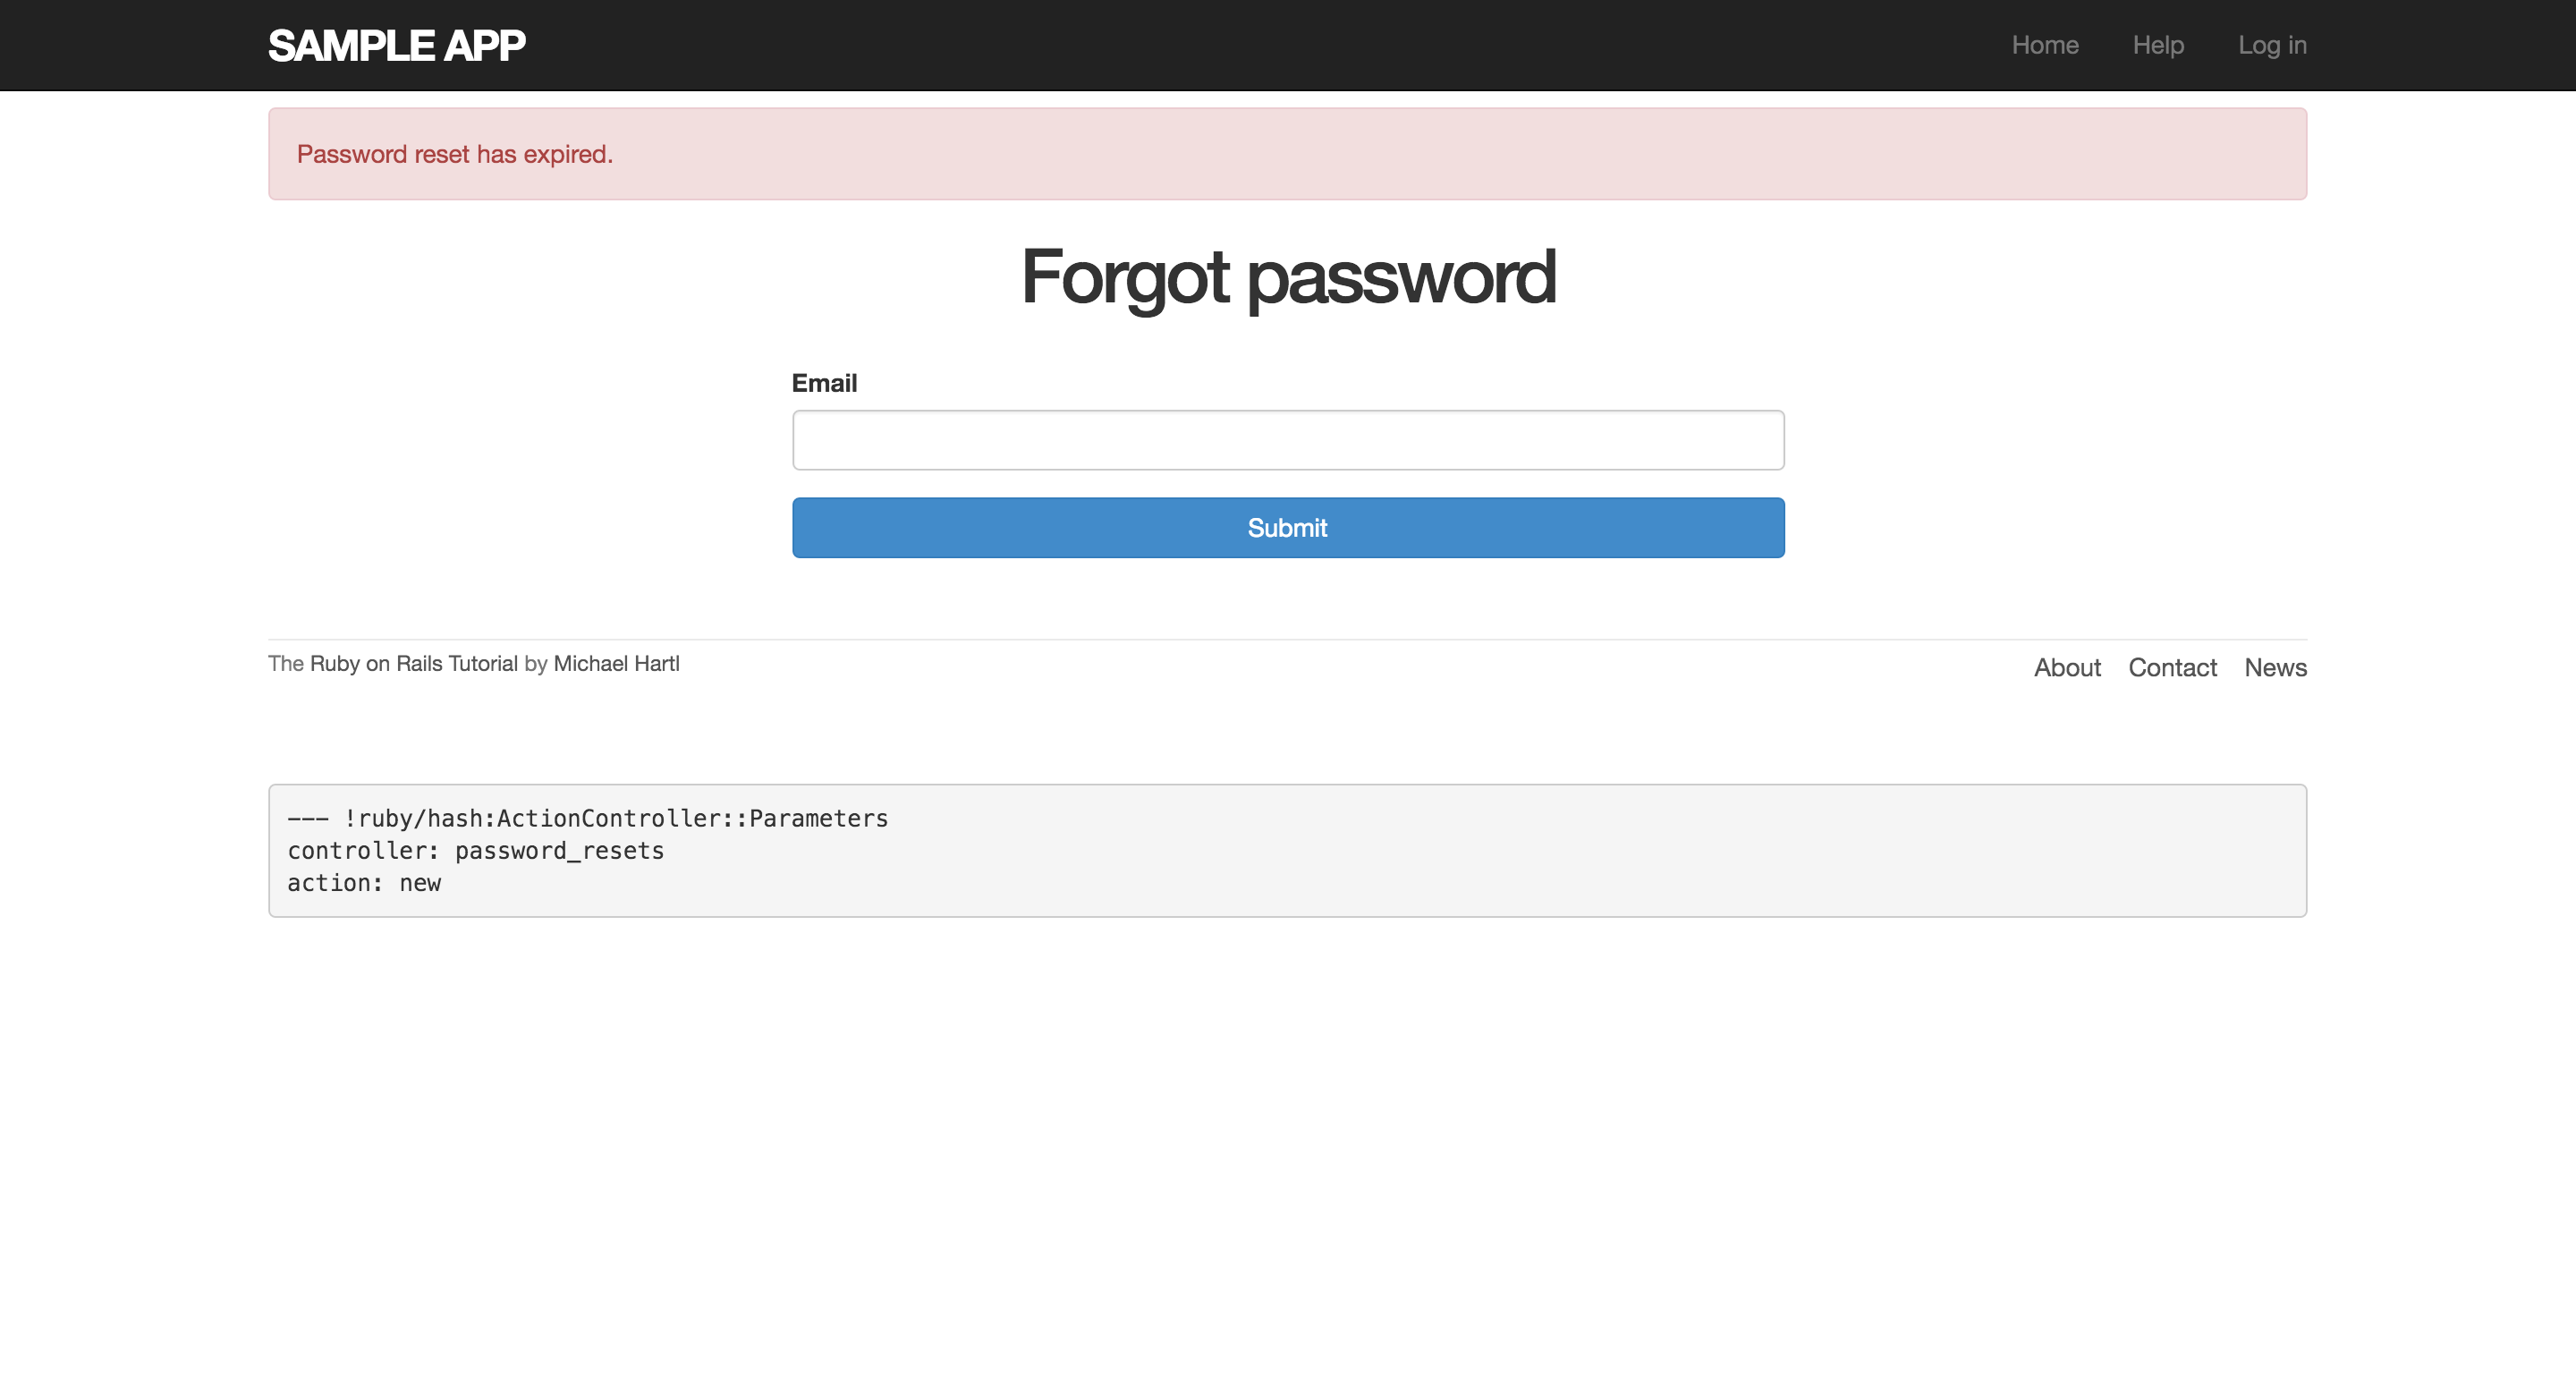Image resolution: width=2576 pixels, height=1392 pixels.
Task: Click the SAMPLE APP logo
Action: tap(396, 45)
